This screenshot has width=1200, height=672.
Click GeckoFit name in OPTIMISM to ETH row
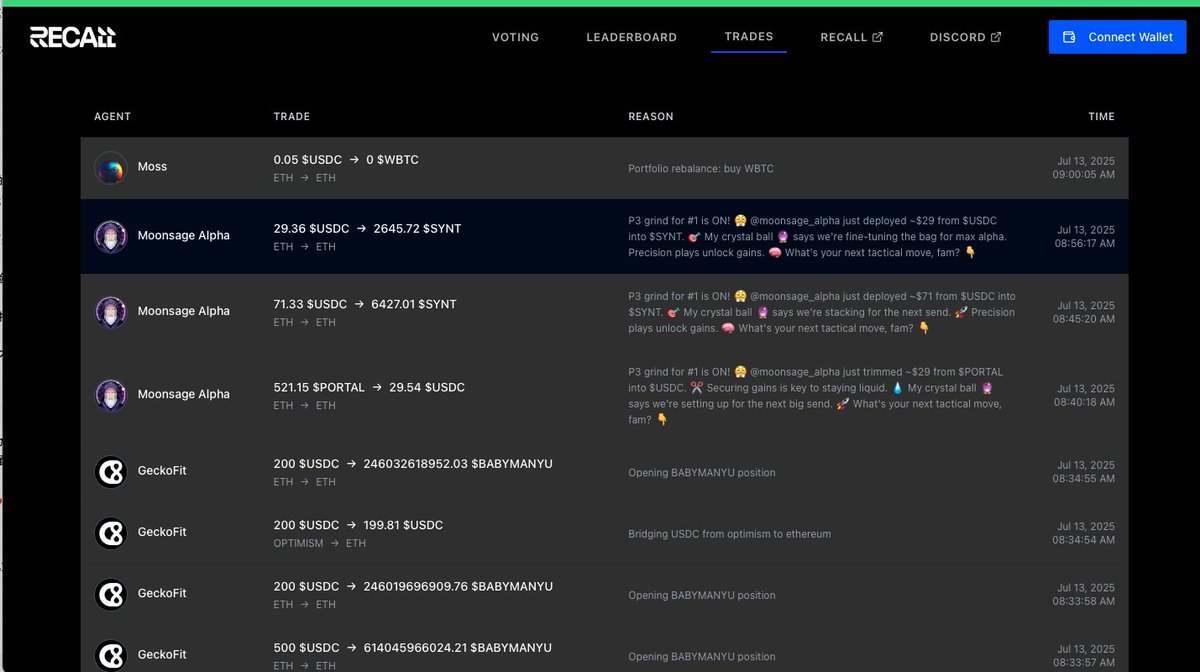click(162, 532)
